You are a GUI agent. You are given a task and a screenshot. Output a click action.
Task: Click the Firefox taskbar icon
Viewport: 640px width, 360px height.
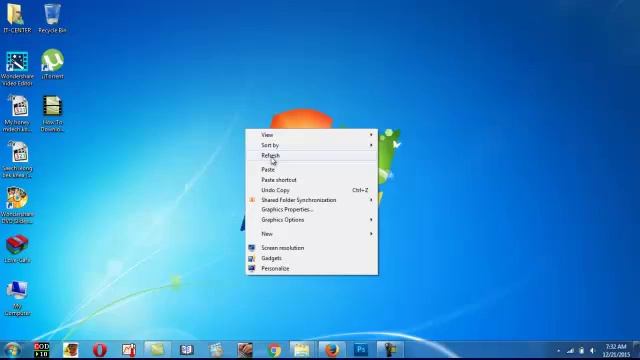coord(332,350)
